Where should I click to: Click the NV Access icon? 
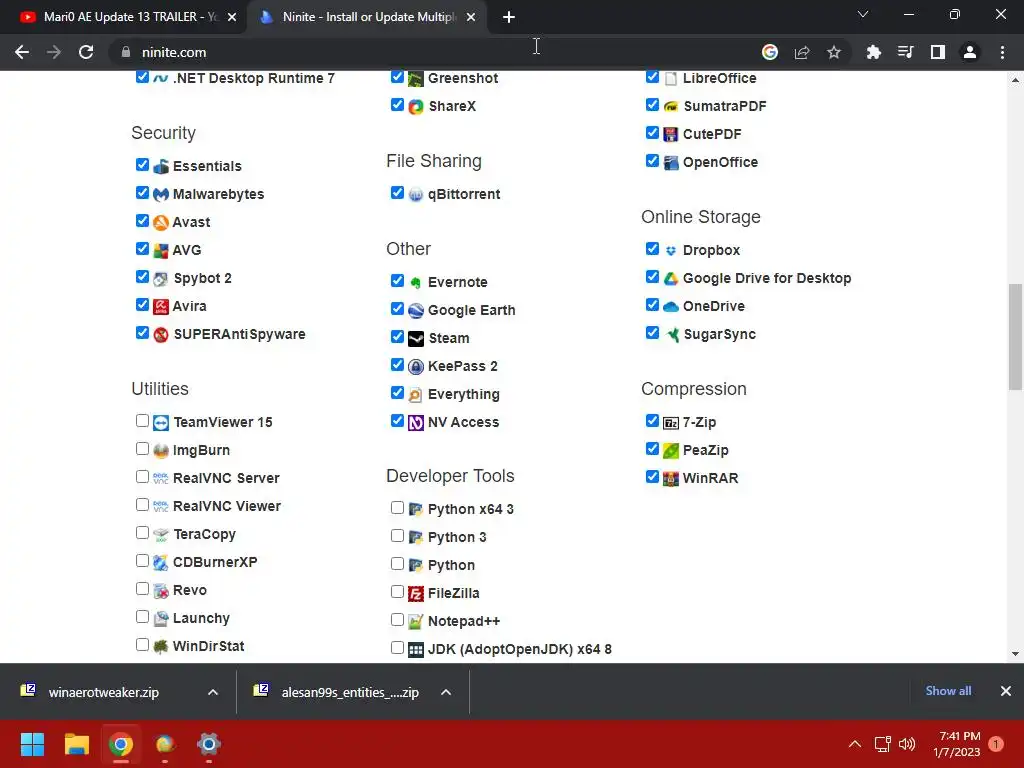point(416,423)
